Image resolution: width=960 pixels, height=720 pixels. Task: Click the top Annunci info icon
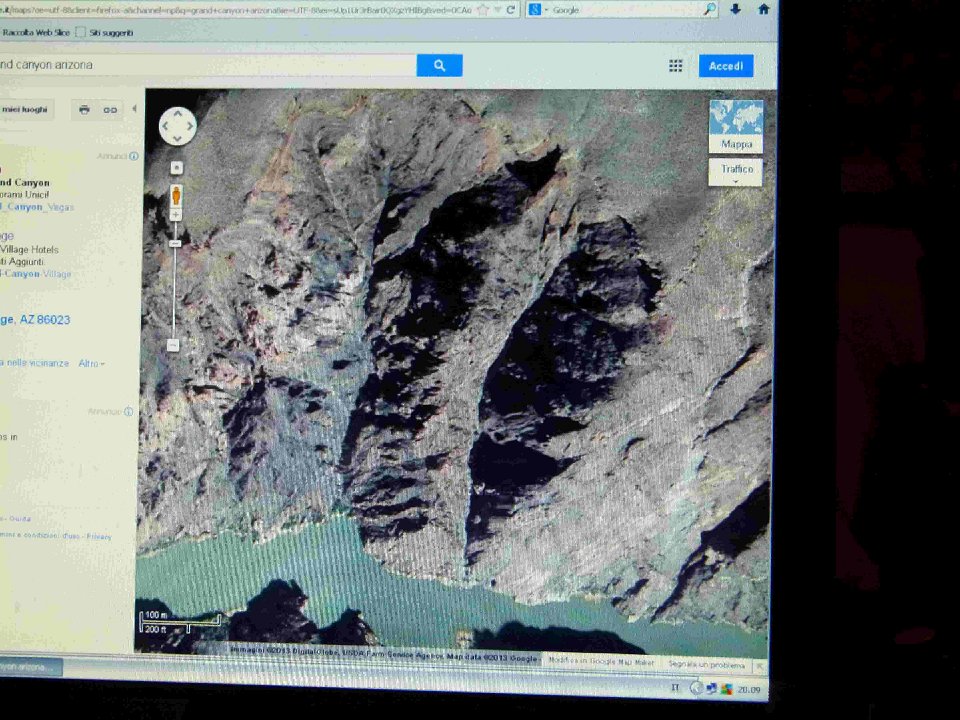(x=133, y=156)
